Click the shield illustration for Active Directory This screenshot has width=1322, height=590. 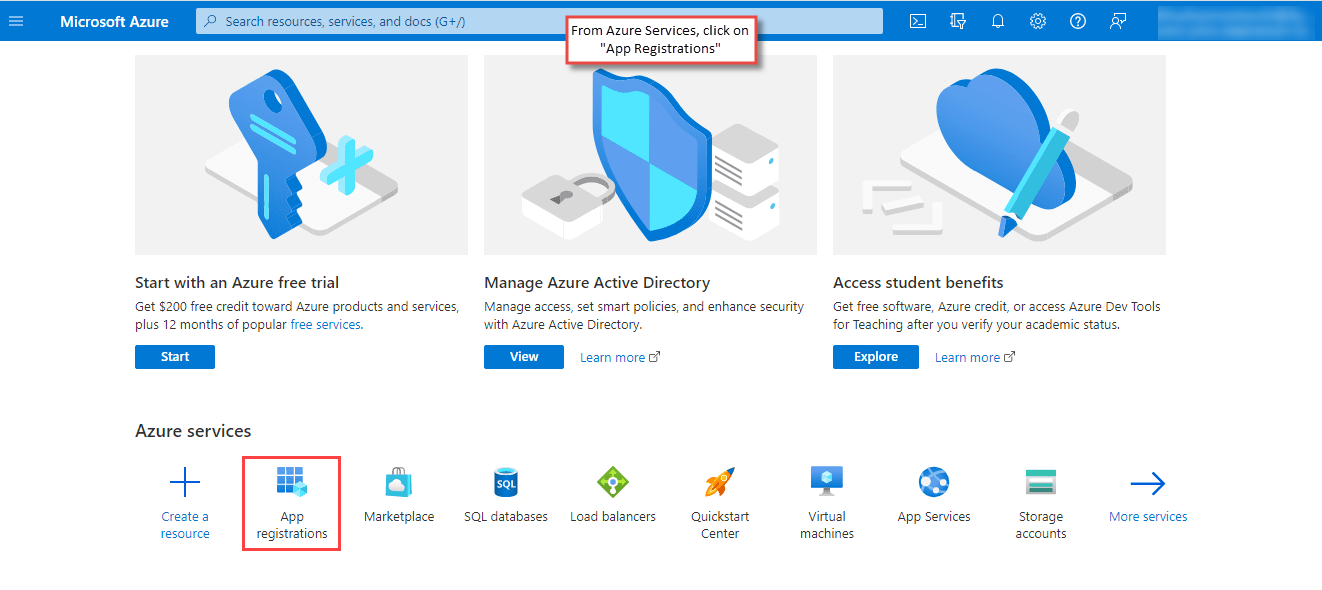tap(650, 155)
